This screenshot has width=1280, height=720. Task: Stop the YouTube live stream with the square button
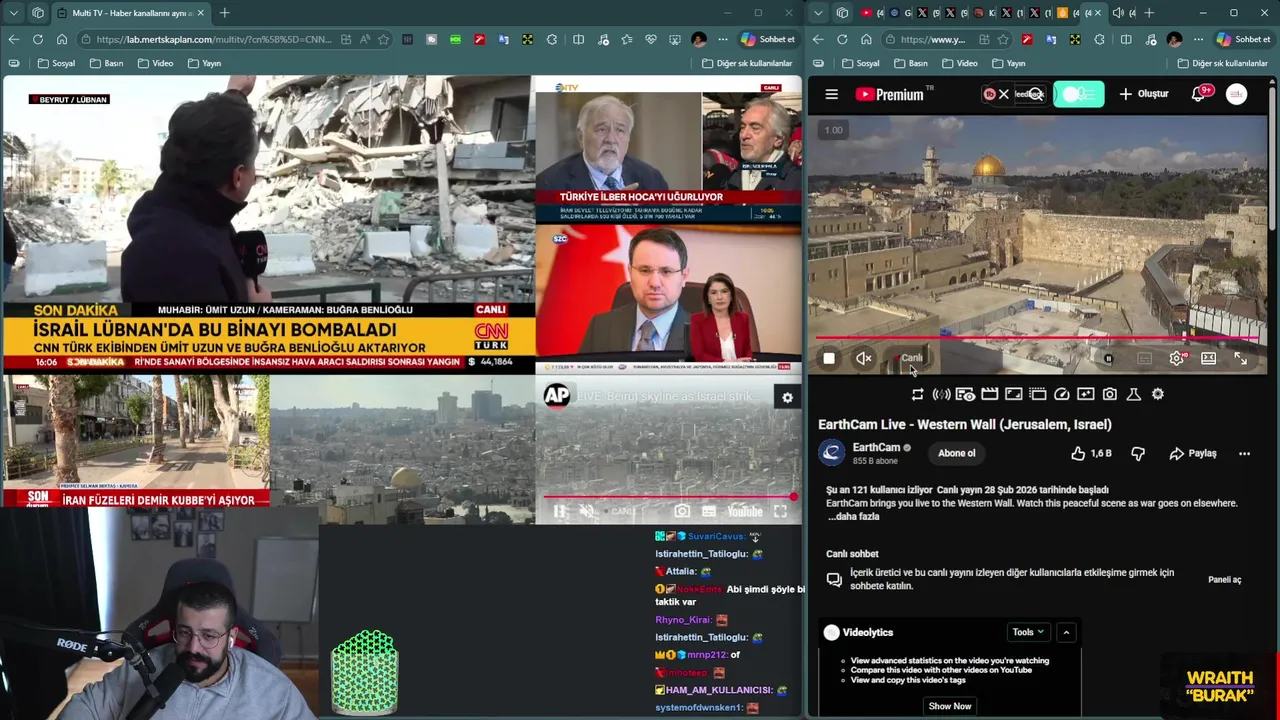(x=829, y=358)
